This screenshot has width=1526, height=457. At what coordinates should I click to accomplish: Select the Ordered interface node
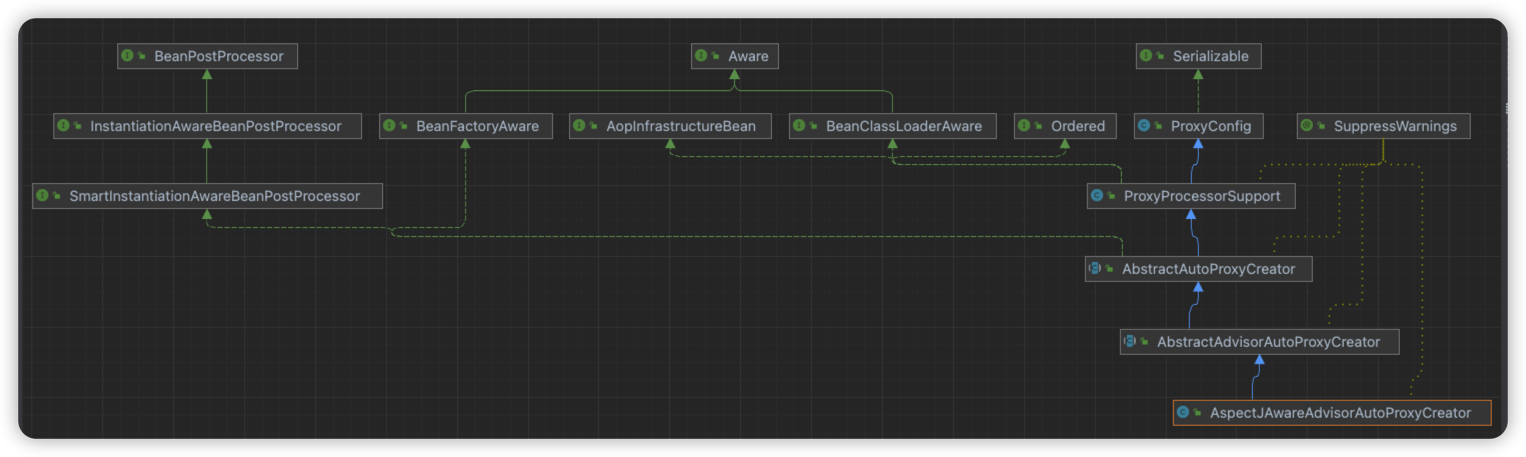(x=1065, y=127)
